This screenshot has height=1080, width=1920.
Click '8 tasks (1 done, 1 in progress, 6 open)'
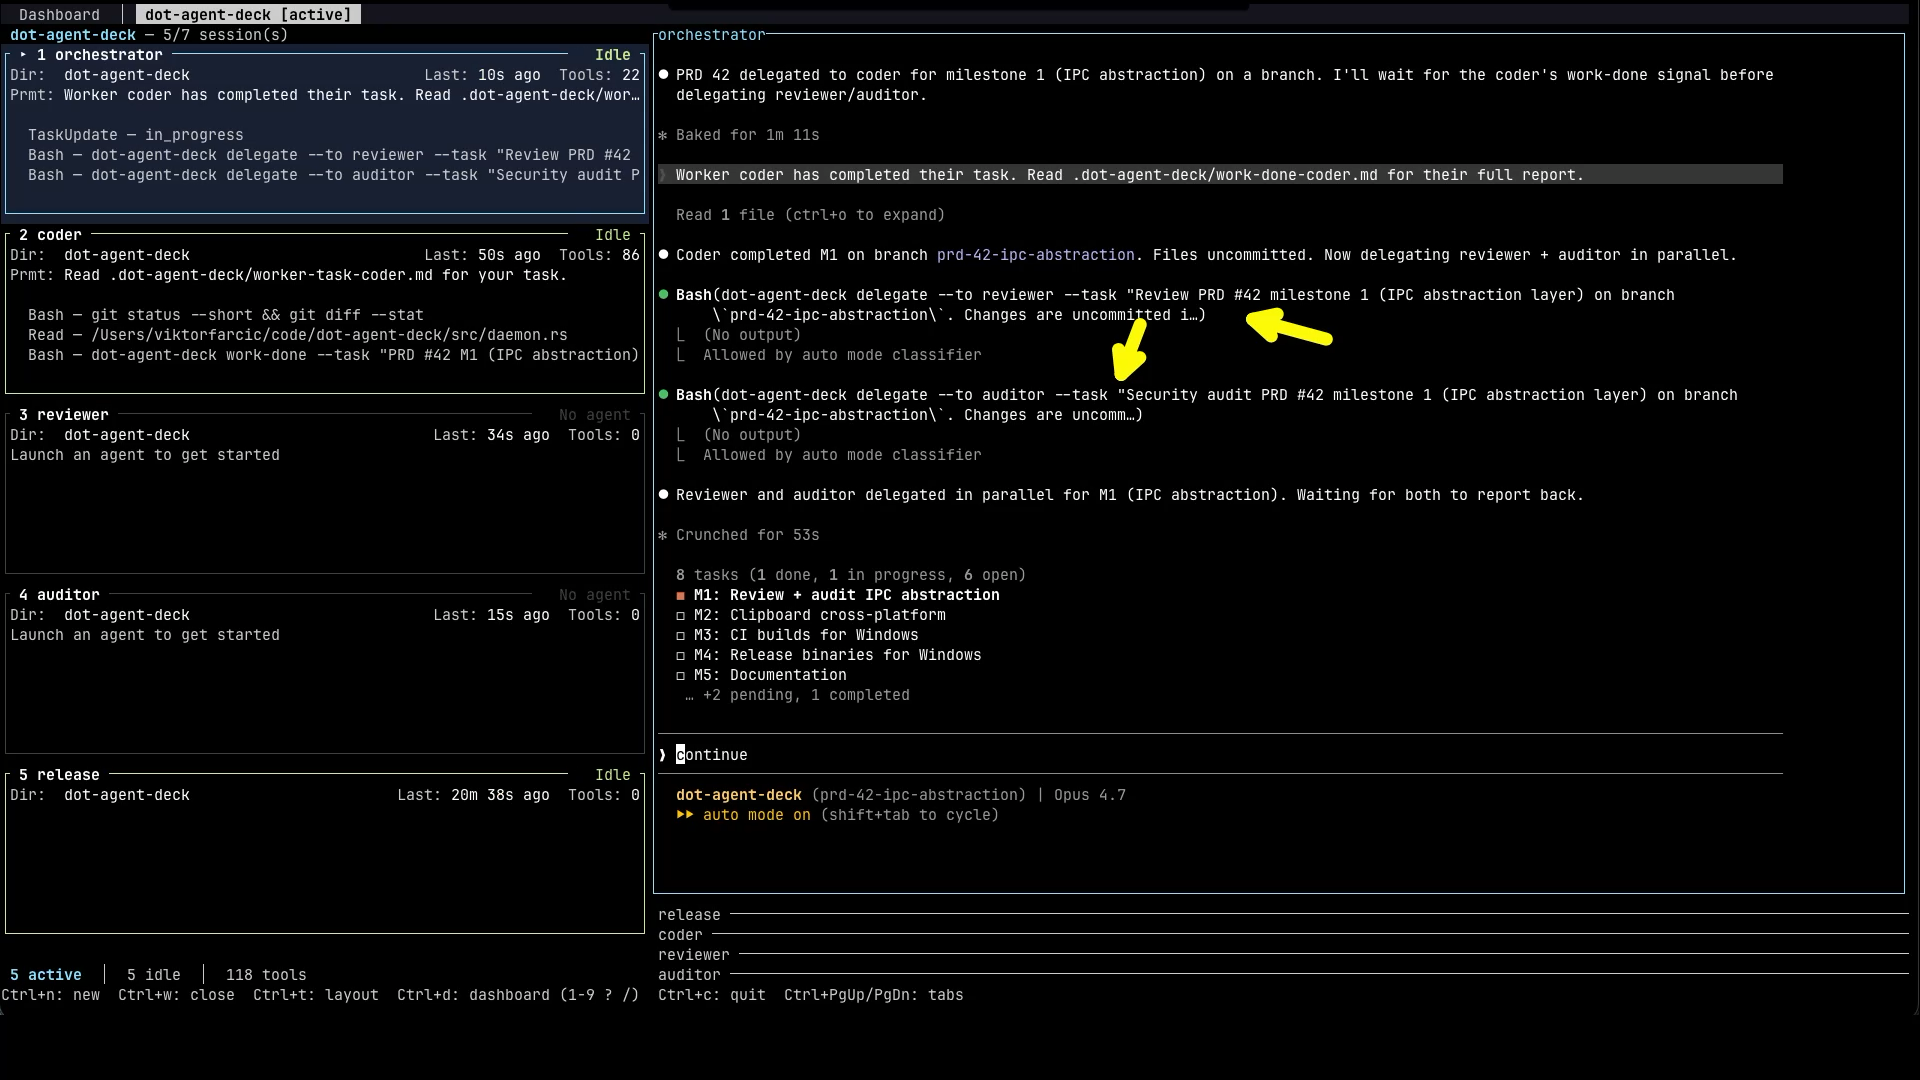[x=851, y=575]
